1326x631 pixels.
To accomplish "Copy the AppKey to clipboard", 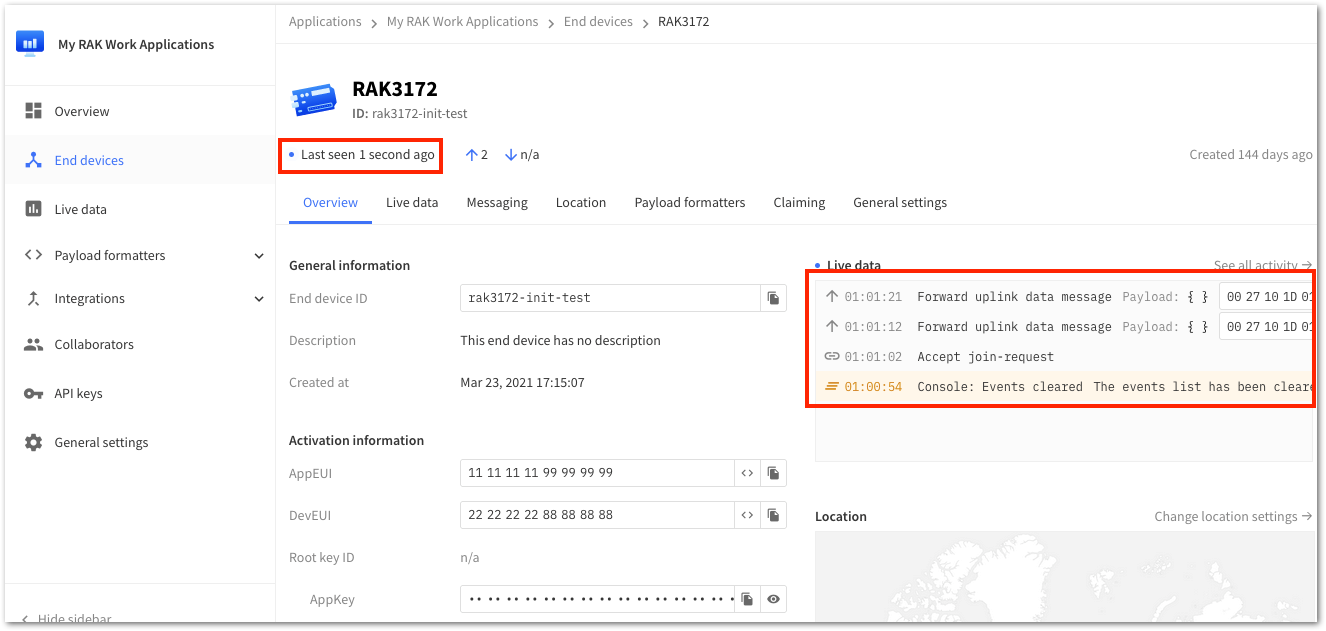I will pos(747,599).
